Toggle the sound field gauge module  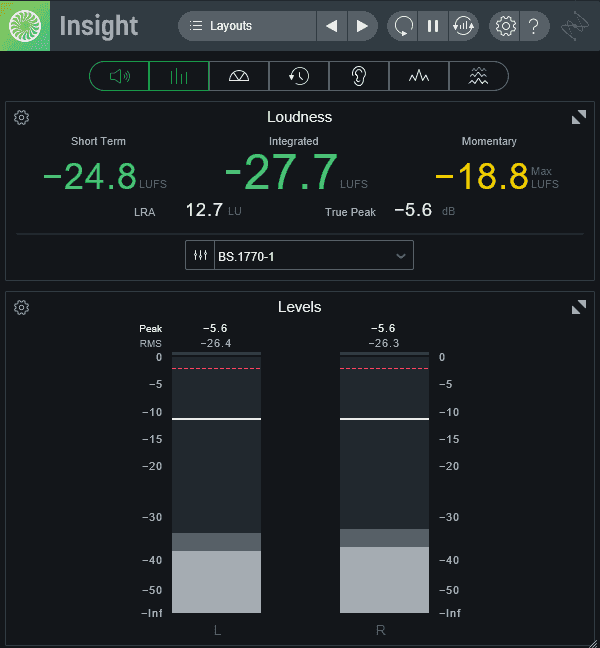click(x=239, y=76)
